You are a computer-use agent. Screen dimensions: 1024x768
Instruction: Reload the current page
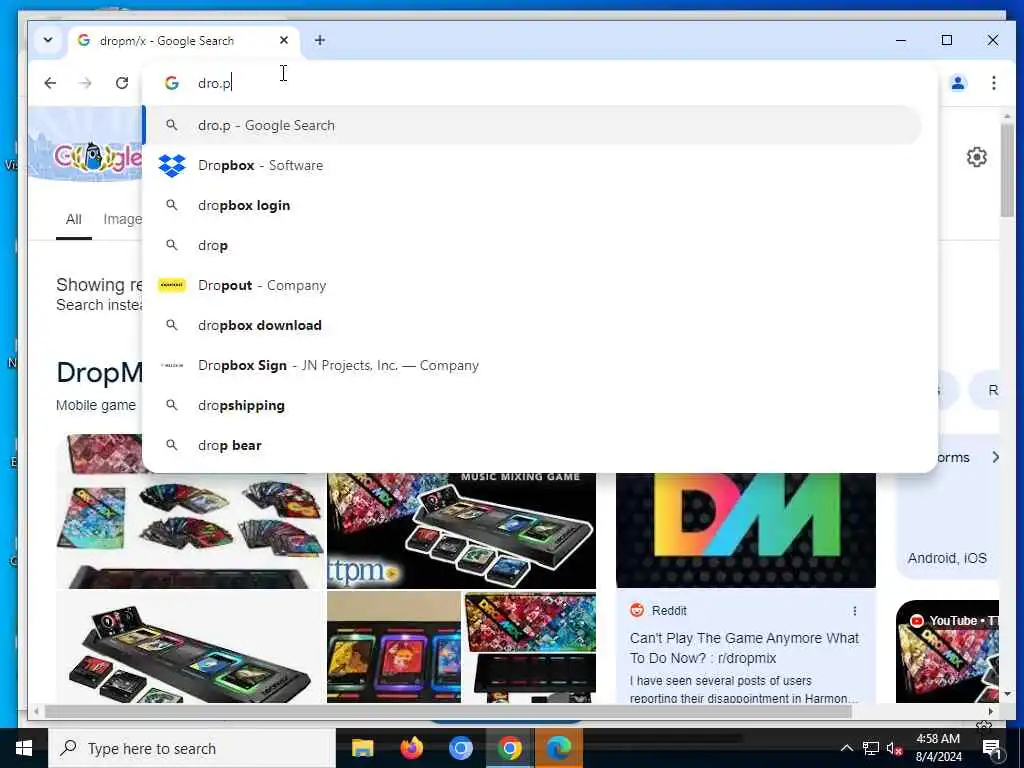tap(121, 83)
